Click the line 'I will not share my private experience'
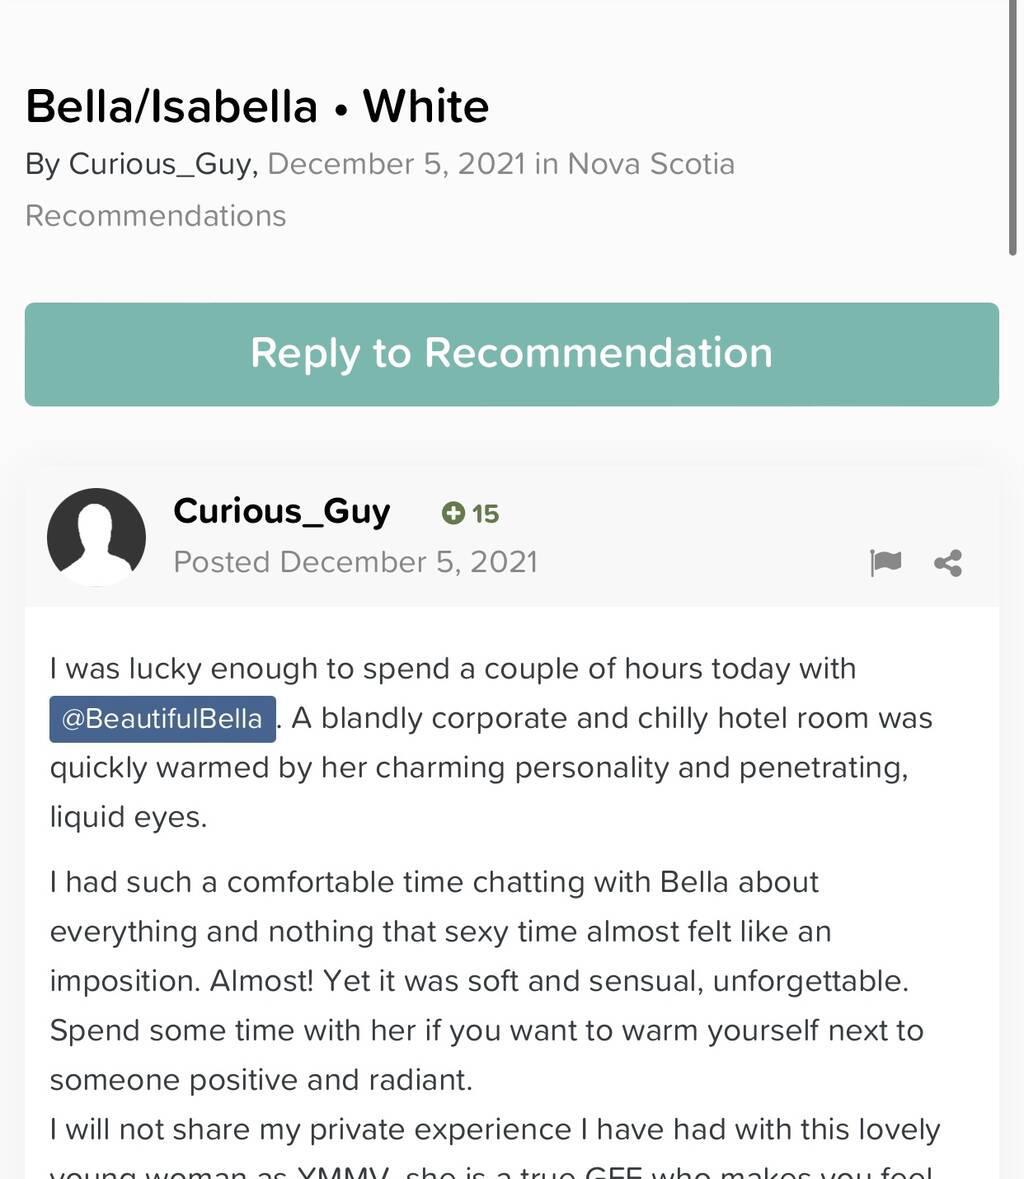Viewport: 1024px width, 1179px height. 494,1129
